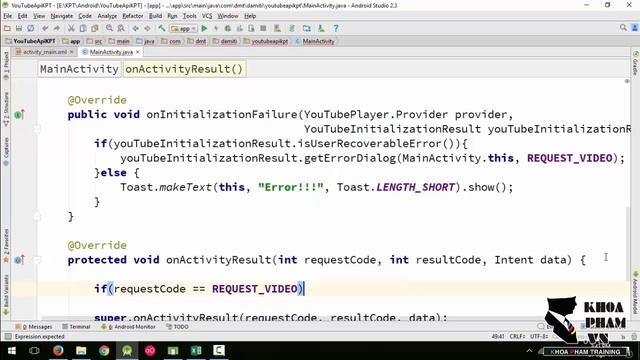
Task: Close the activity_main.xml tab
Action: pos(71,52)
